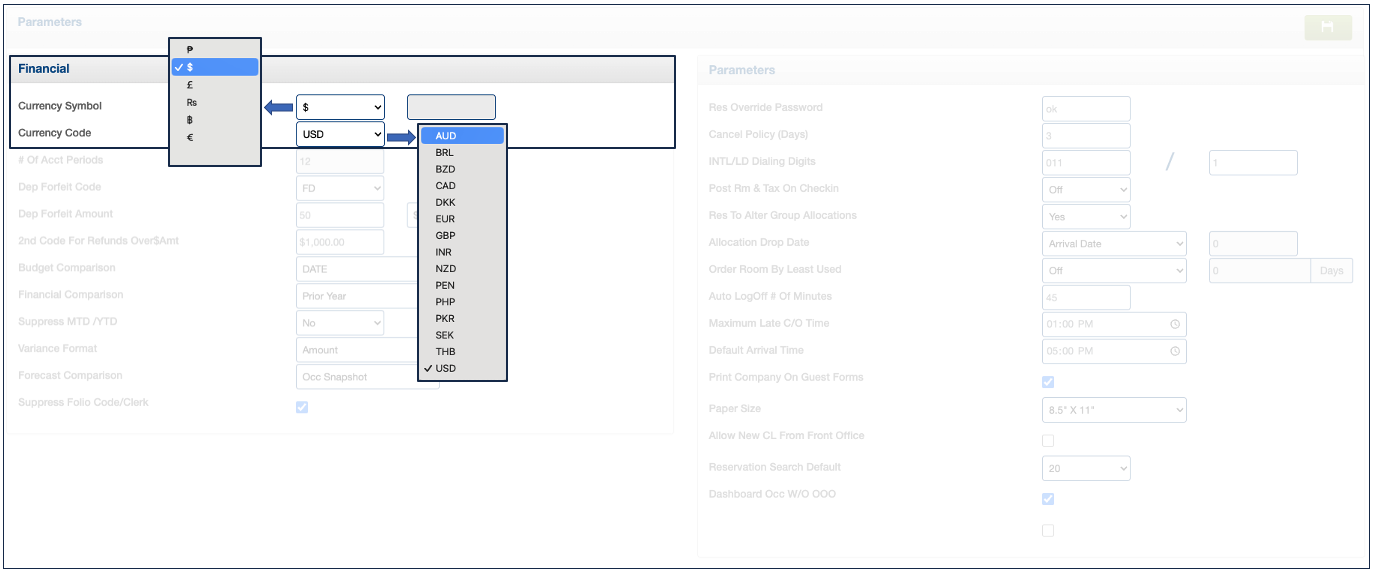The width and height of the screenshot is (1375, 573).
Task: Click clock icon in Default Arrival Time
Action: [x=1175, y=351]
